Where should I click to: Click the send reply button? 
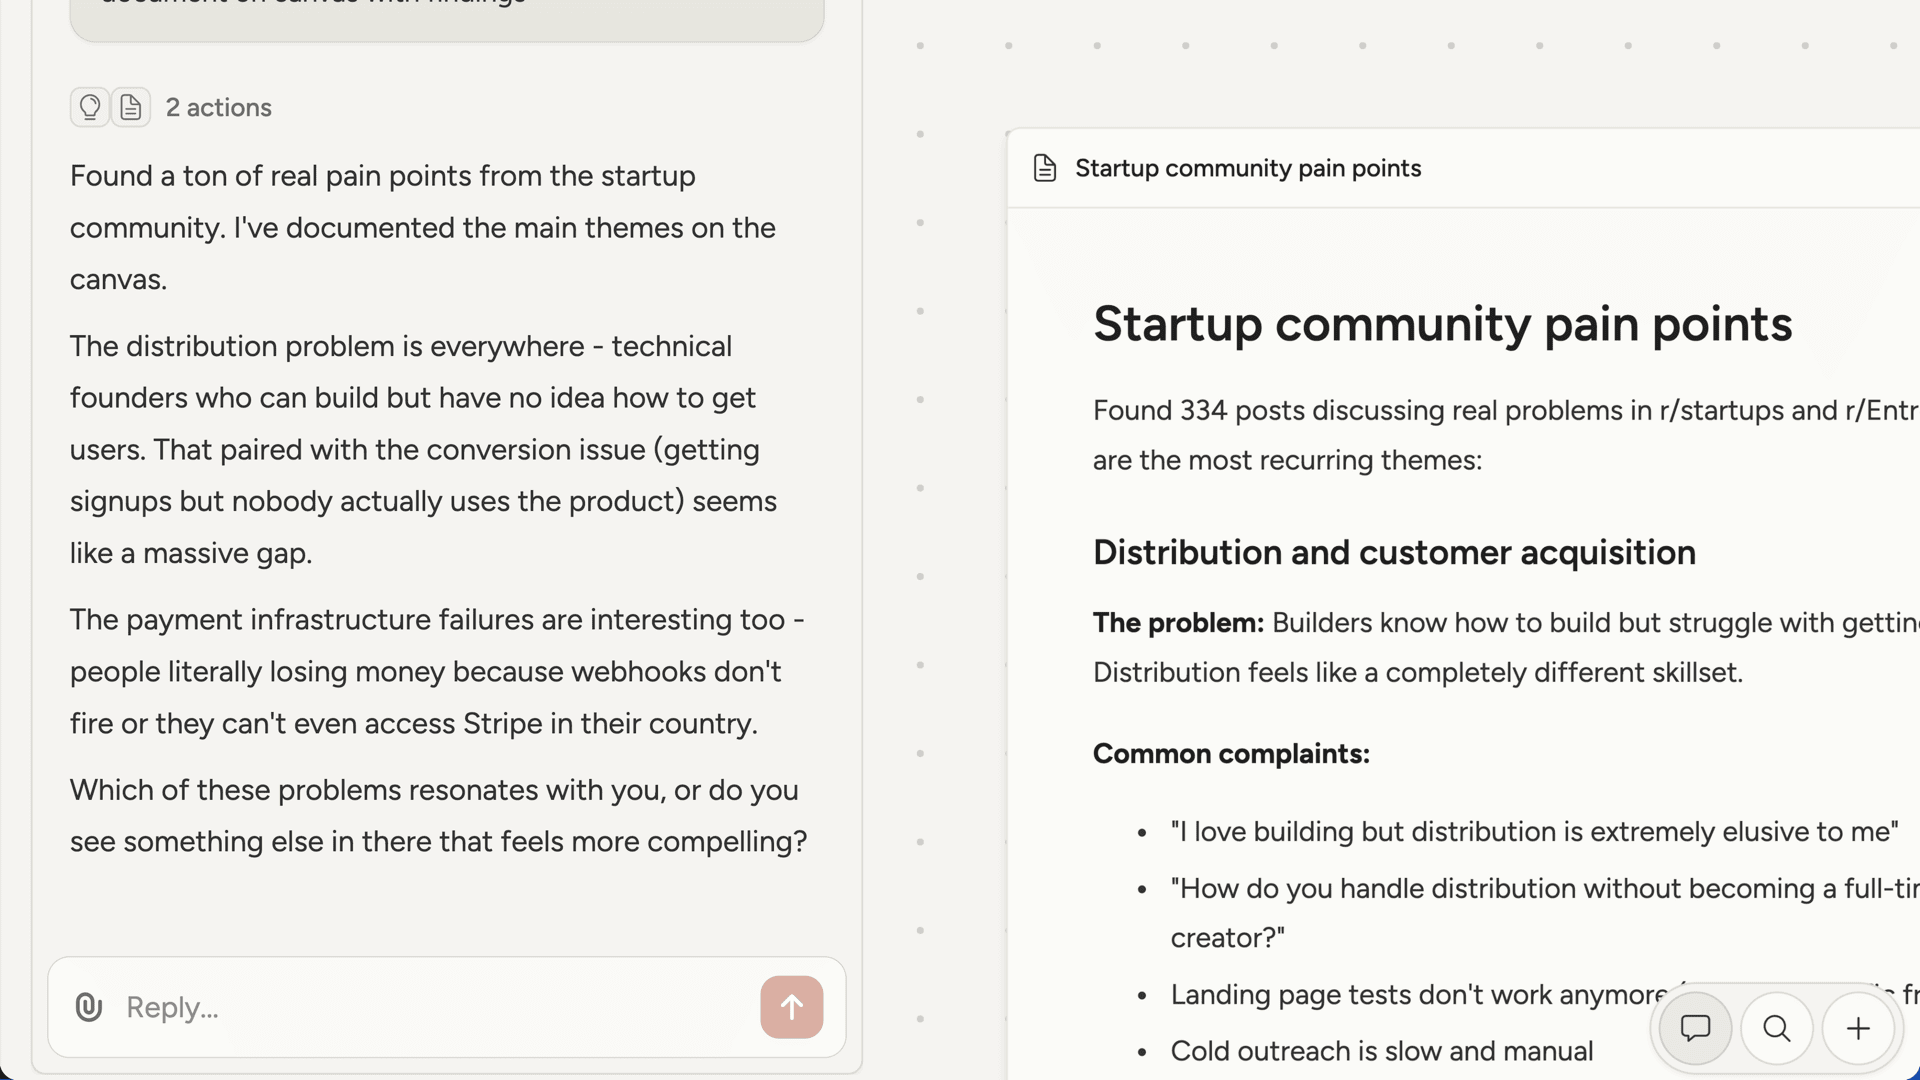tap(791, 1007)
